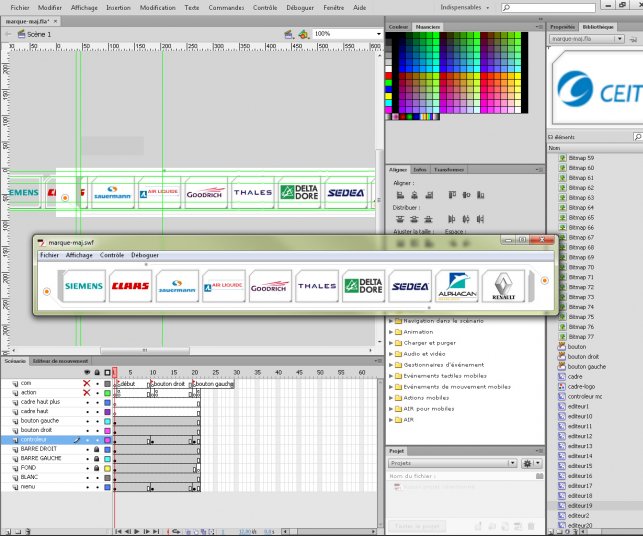
Task: Click the Bitmap 59 item icon
Action: [x=562, y=158]
